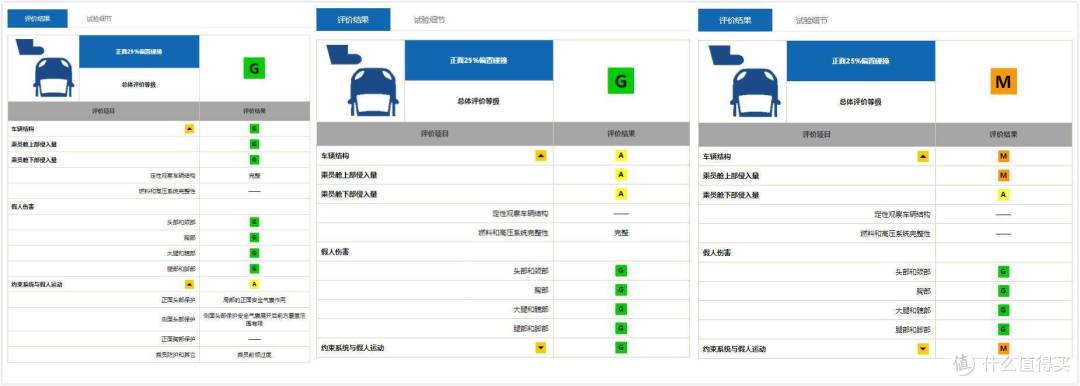Select 评价结果 tab in the left panel

pos(37,19)
